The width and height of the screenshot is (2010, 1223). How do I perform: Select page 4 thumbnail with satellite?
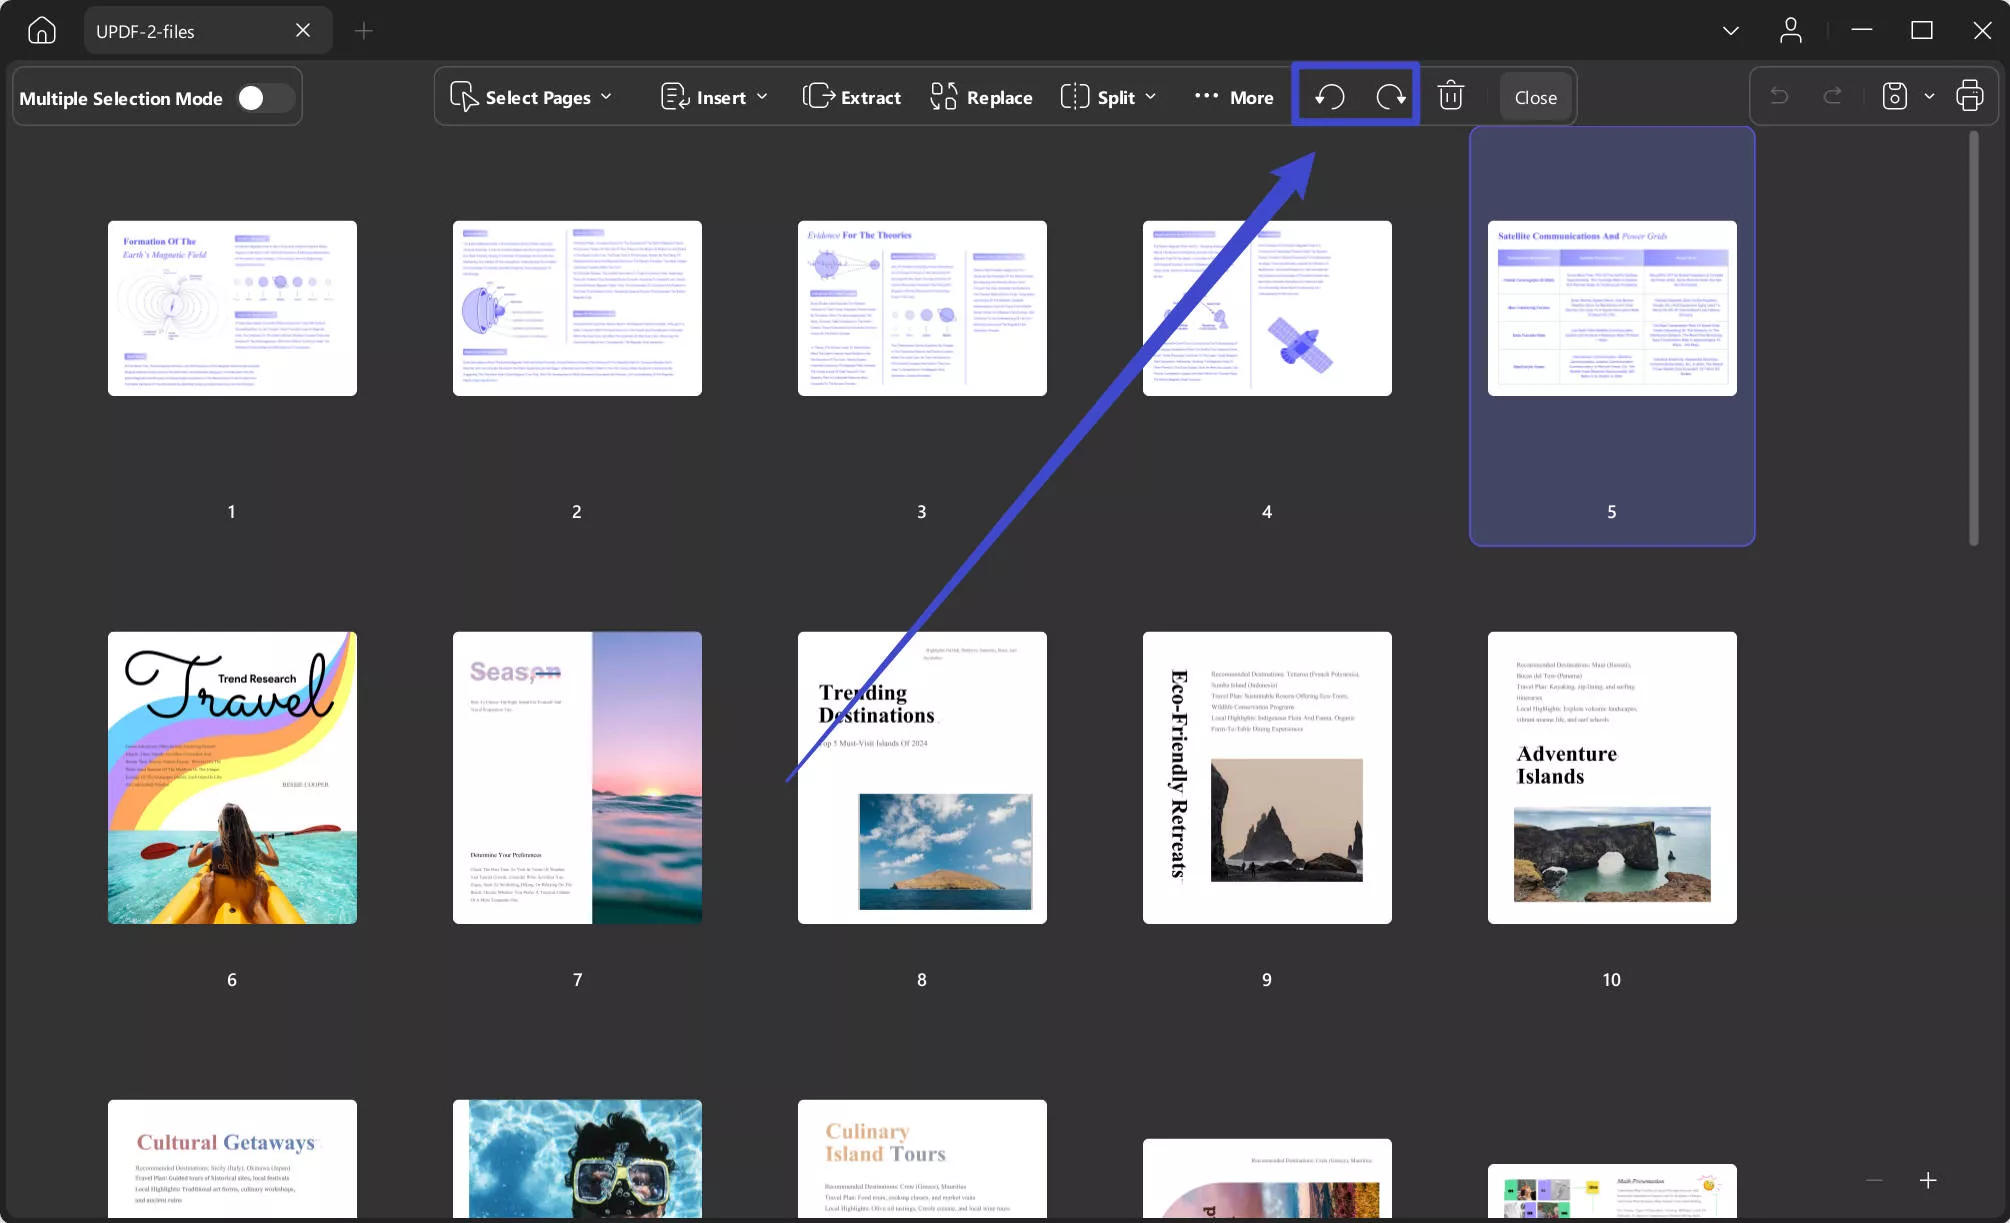click(1267, 308)
